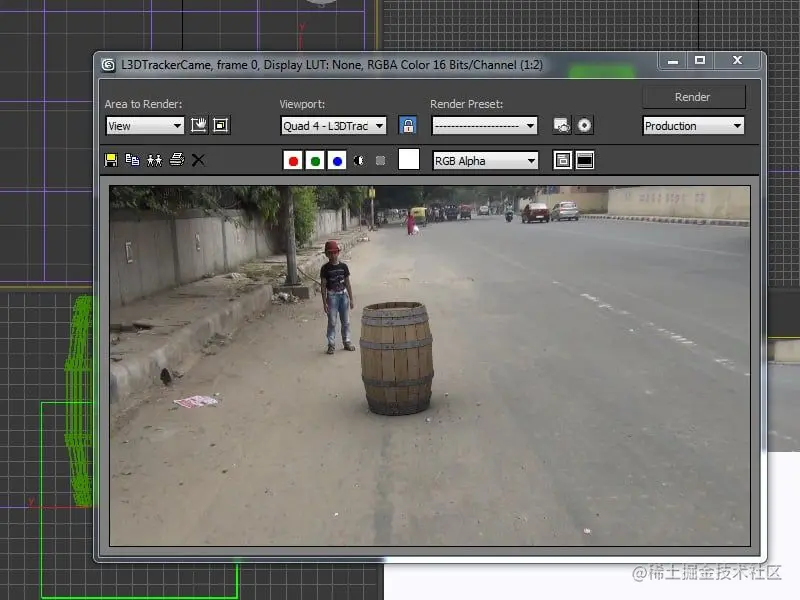Viewport: 800px width, 600px height.
Task: Open the RGB Alpha channels dropdown
Action: [485, 160]
